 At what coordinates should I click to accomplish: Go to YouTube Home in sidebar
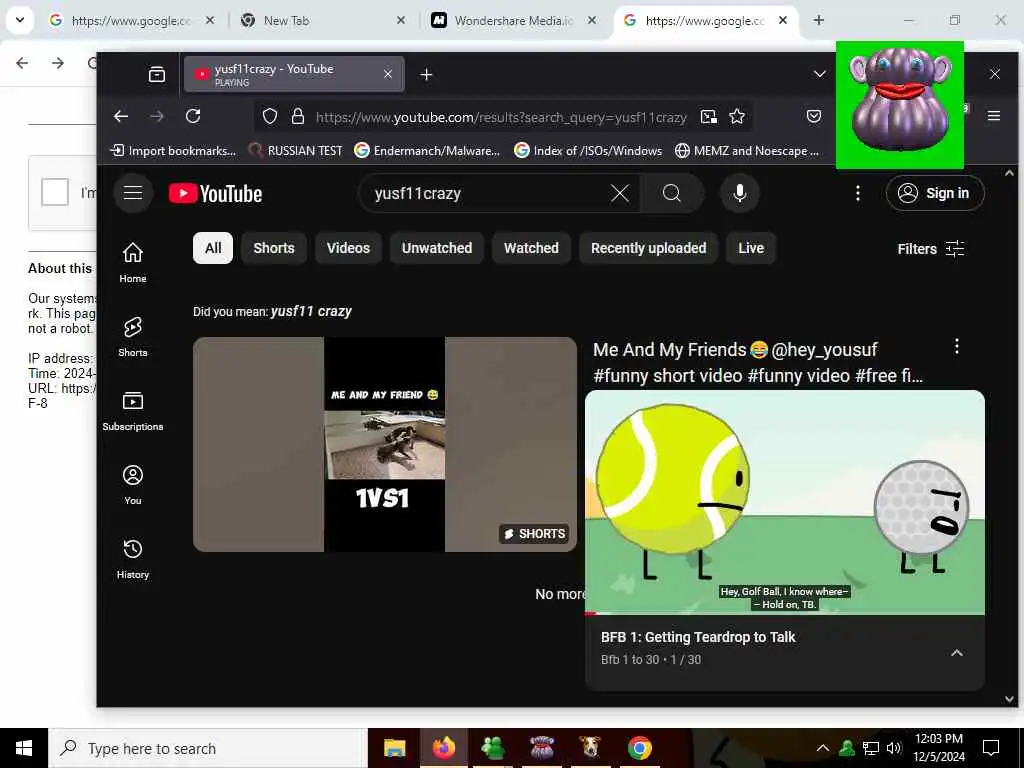click(133, 263)
